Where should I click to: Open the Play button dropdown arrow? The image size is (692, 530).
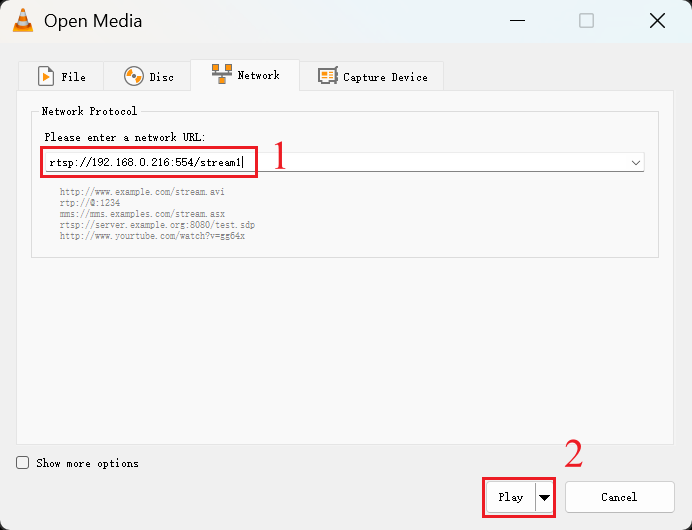(544, 497)
